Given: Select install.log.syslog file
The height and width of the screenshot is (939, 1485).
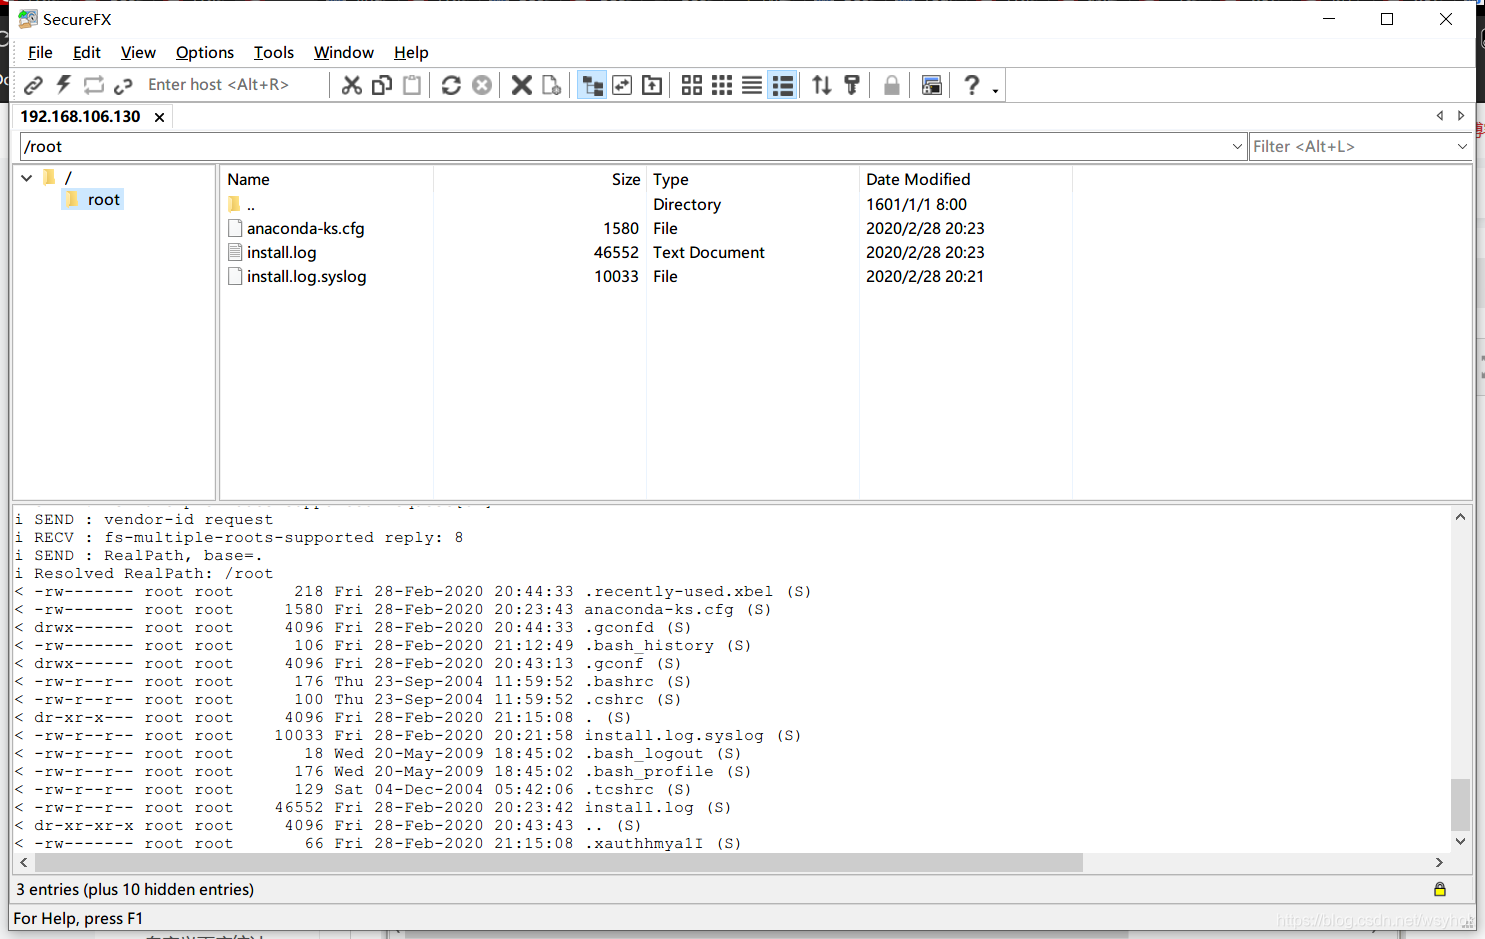Looking at the screenshot, I should (x=307, y=277).
